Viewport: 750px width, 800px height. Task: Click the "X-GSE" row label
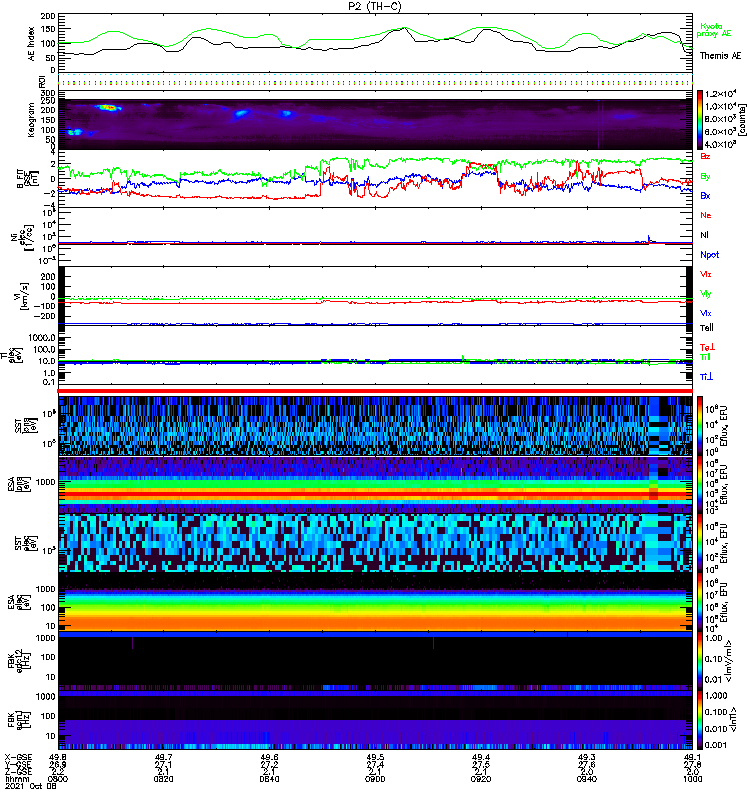pos(18,757)
